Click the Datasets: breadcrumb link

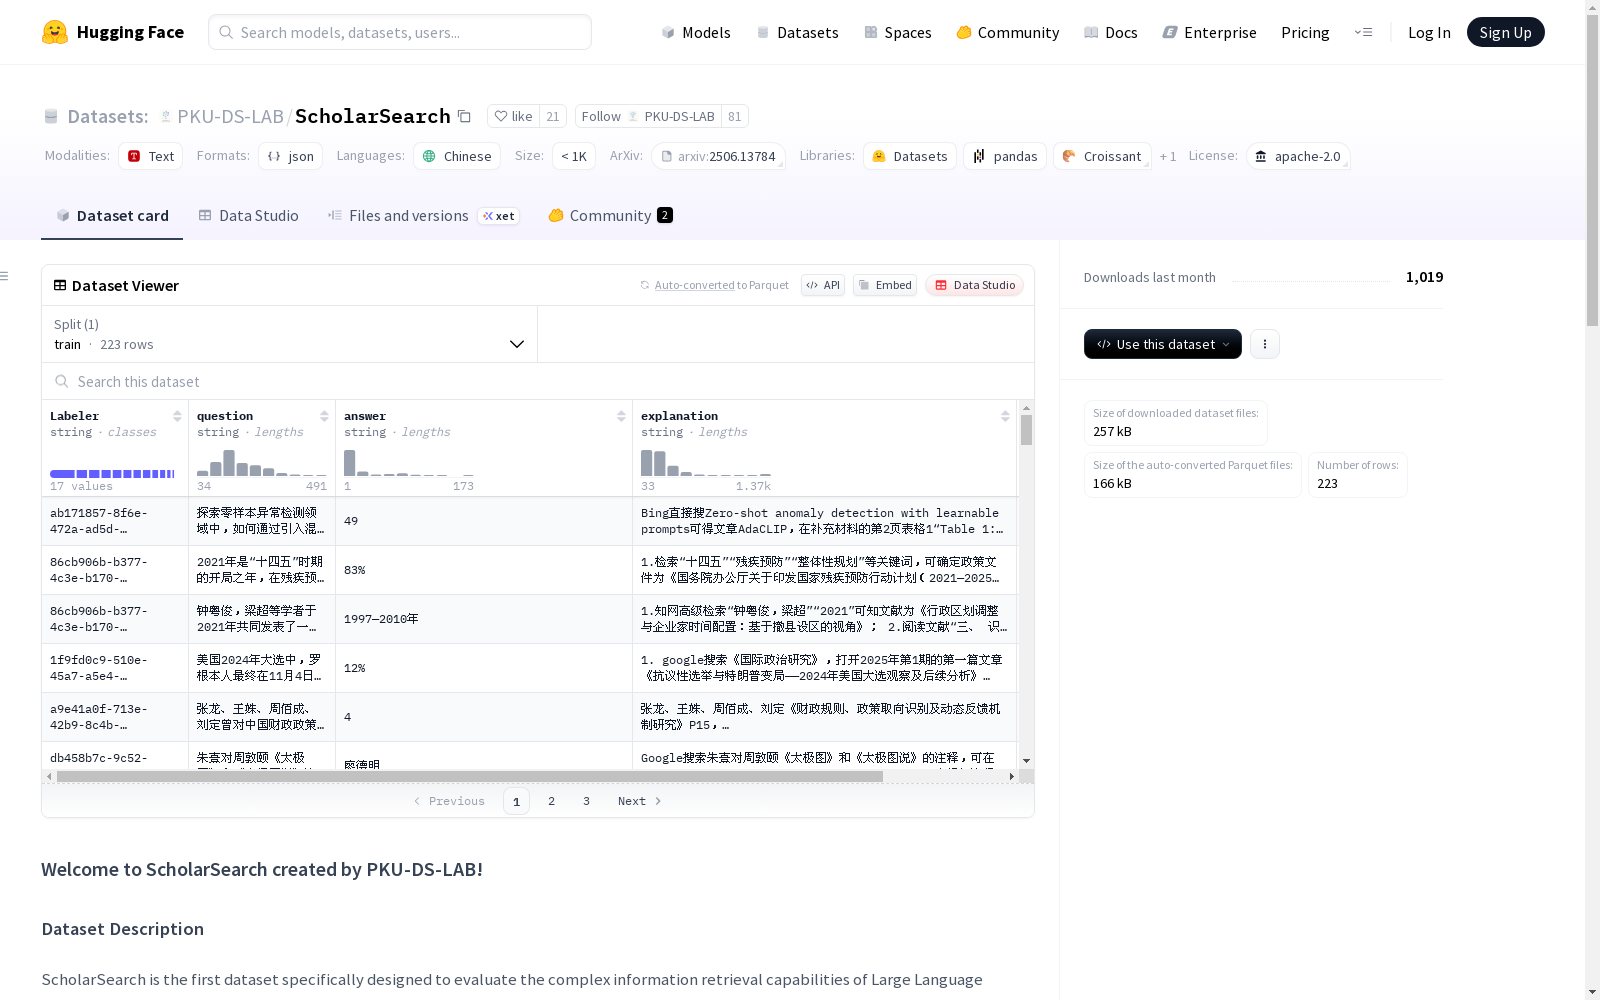point(108,116)
